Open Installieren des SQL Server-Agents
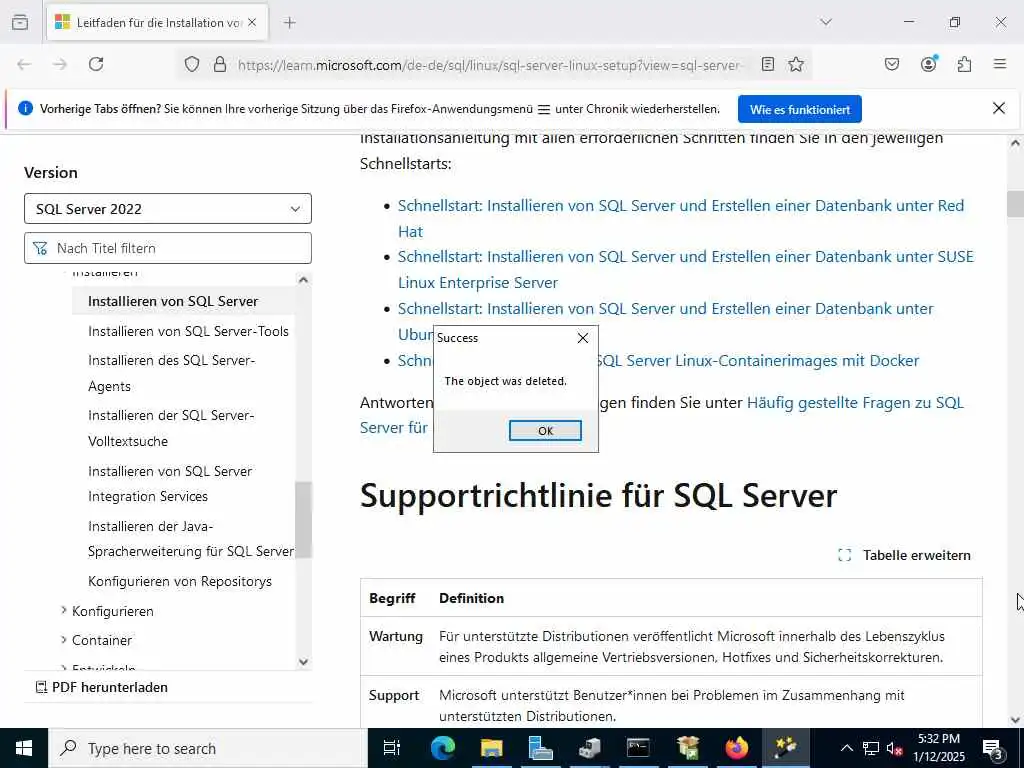This screenshot has width=1024, height=768. point(171,373)
